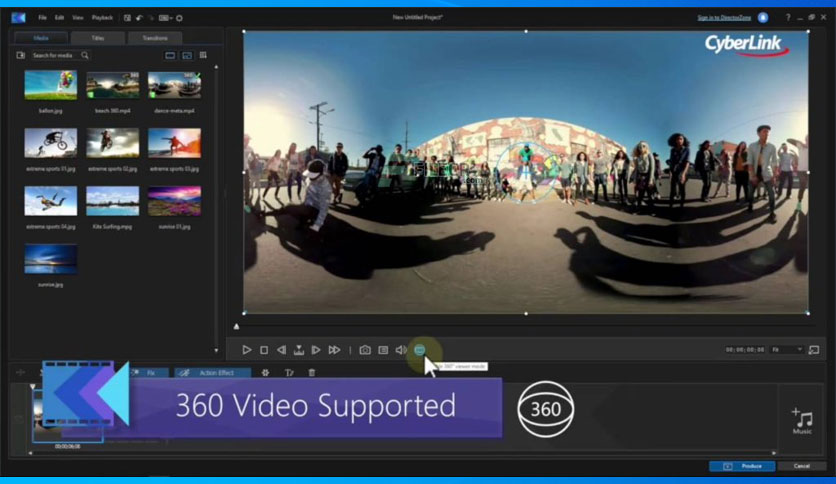Image resolution: width=836 pixels, height=484 pixels.
Task: Open the Edit menu
Action: pyautogui.click(x=59, y=18)
